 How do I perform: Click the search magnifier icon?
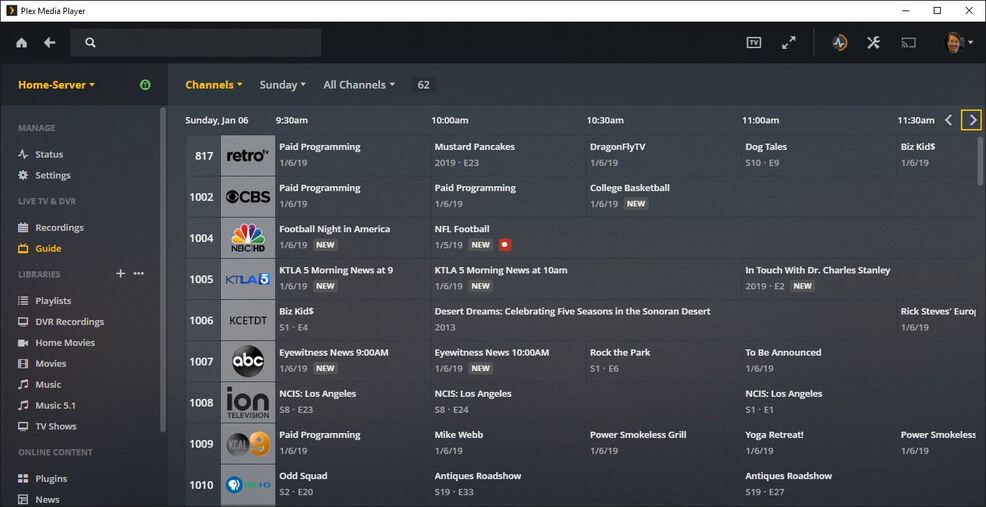click(x=90, y=43)
